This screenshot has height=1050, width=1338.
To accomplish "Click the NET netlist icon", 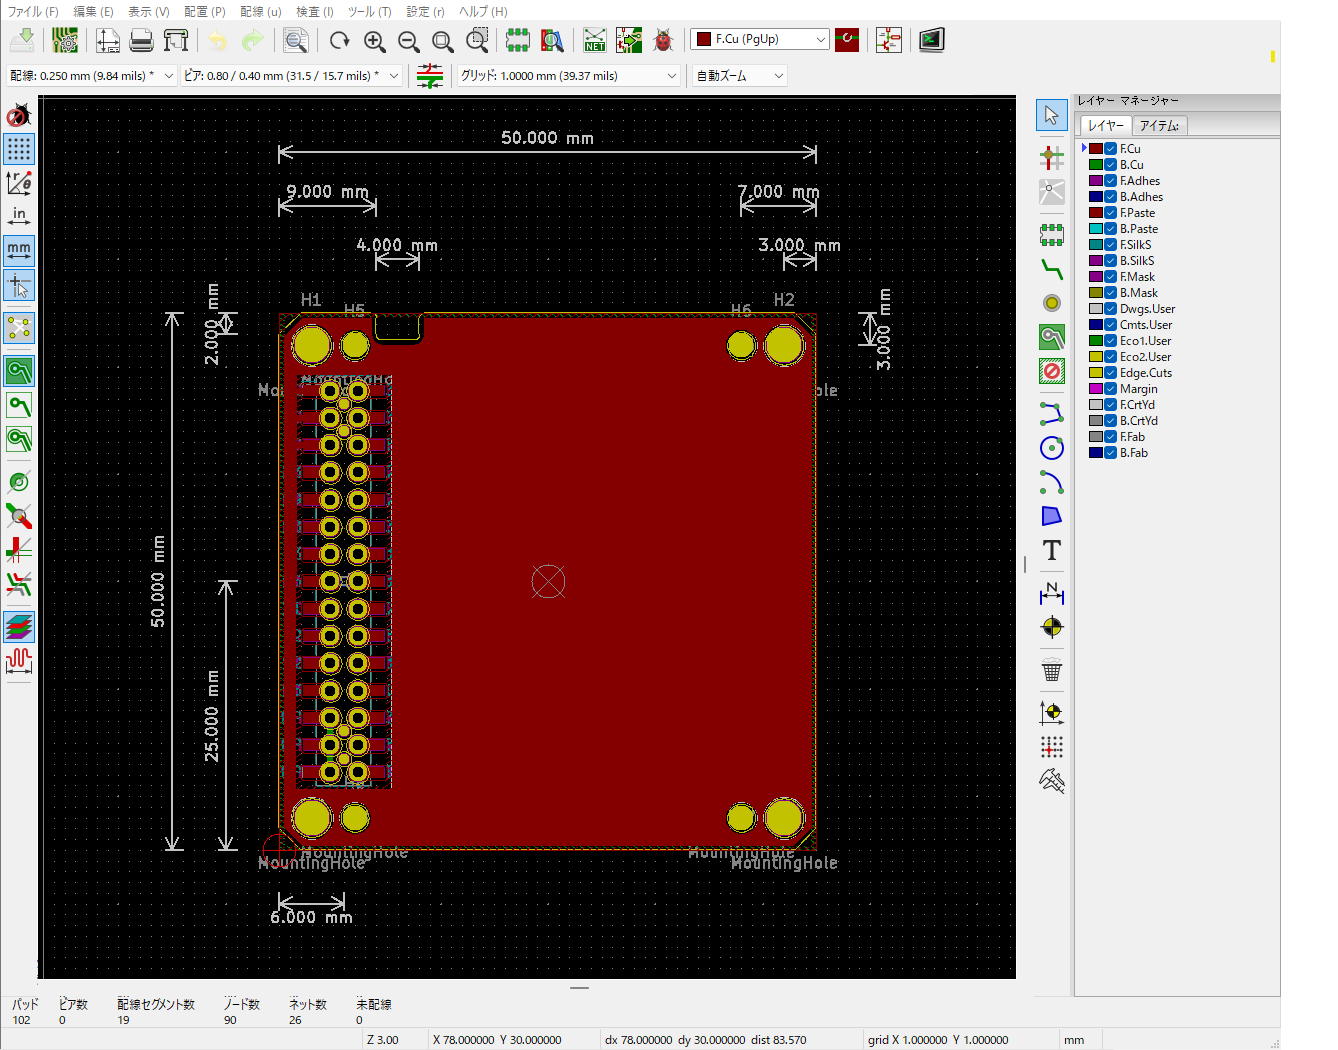I will tap(595, 40).
